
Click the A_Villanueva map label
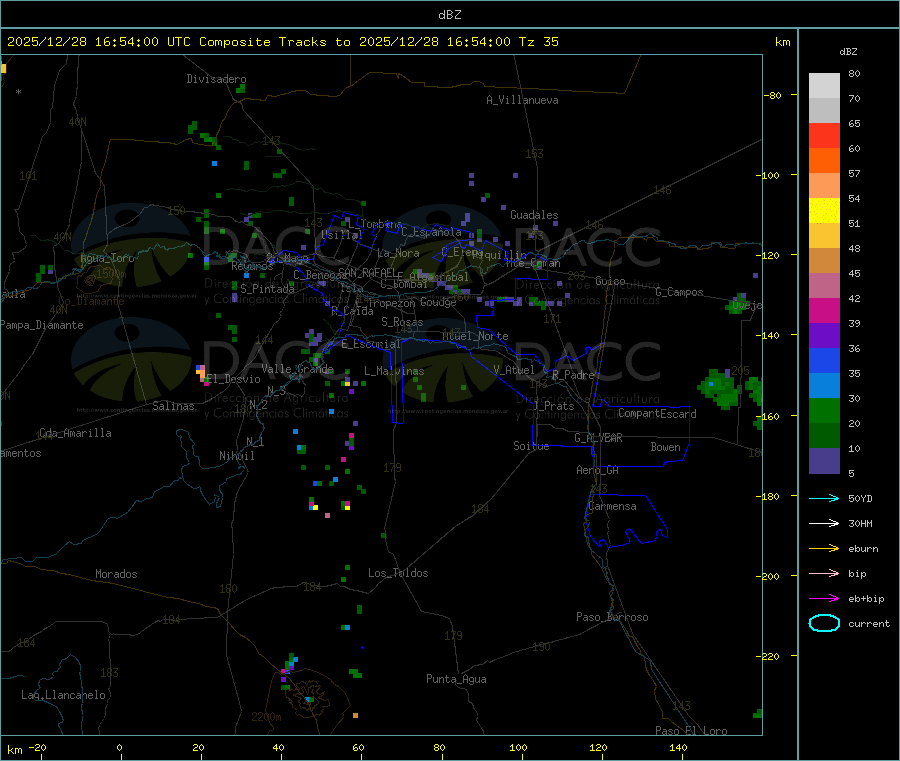(522, 100)
